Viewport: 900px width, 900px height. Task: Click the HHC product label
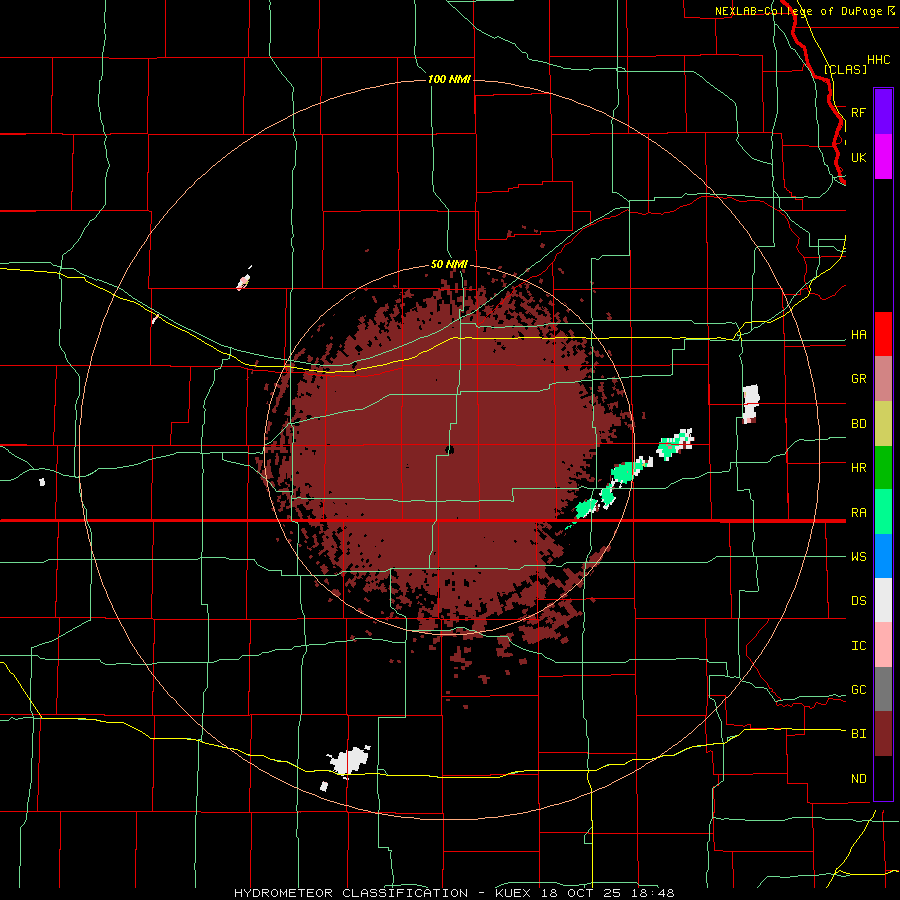coord(878,60)
